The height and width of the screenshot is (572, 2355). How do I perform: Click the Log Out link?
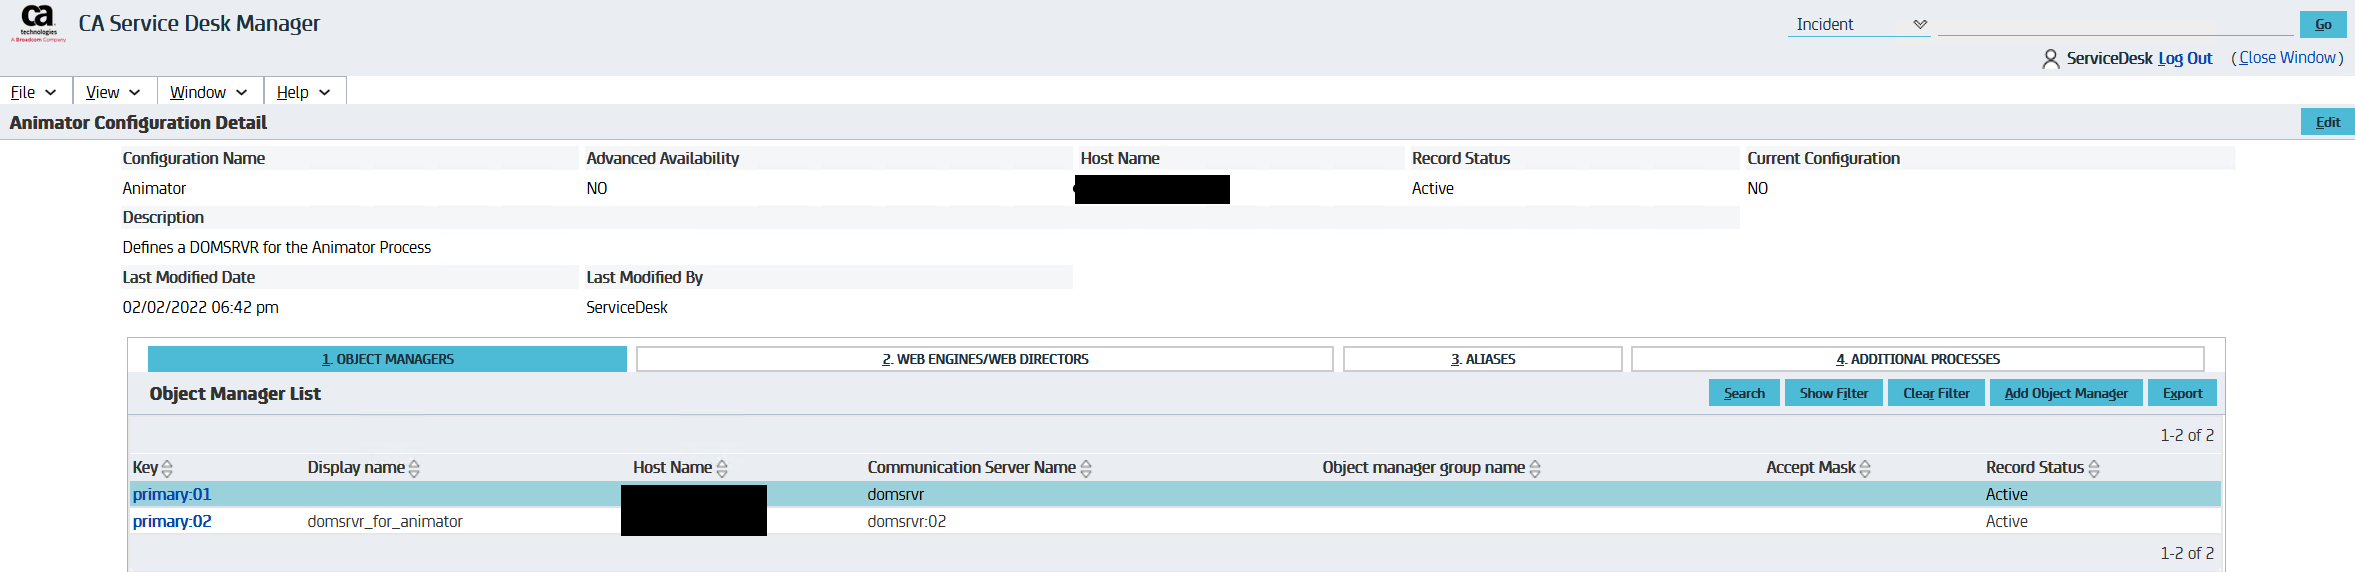[x=2185, y=58]
